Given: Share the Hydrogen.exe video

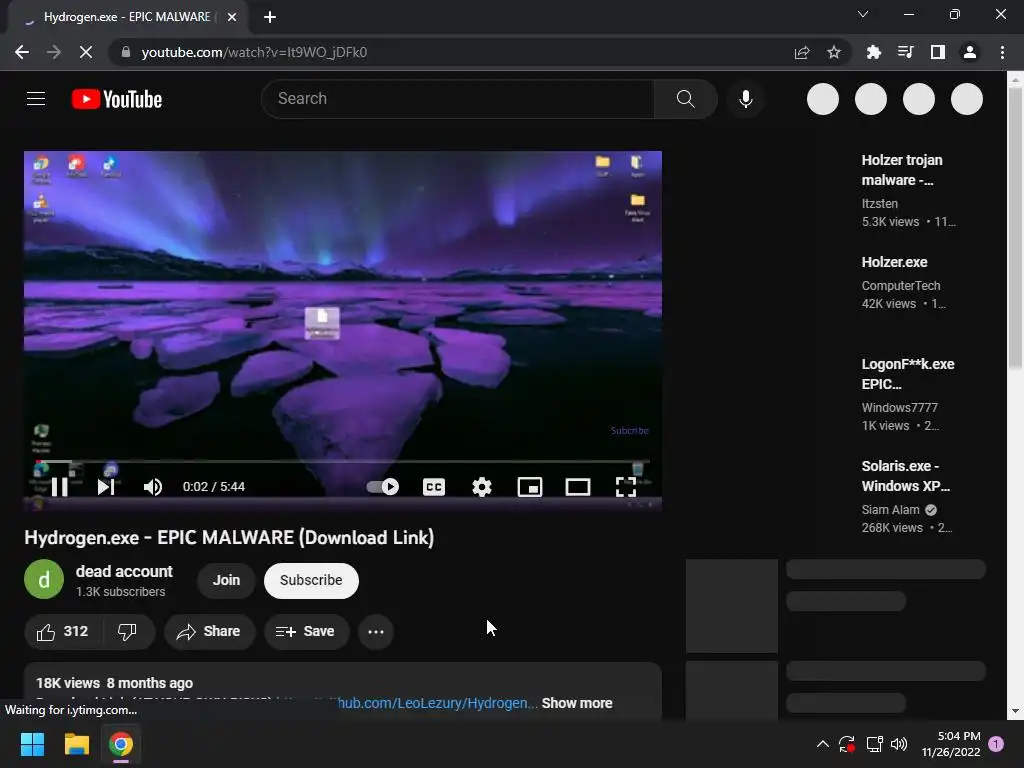Looking at the screenshot, I should click(209, 632).
